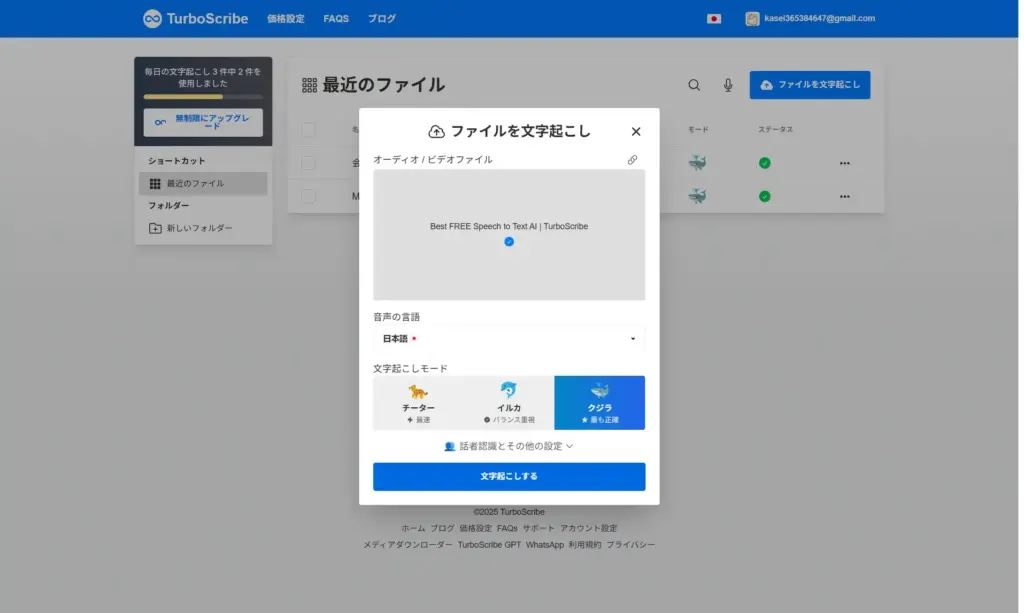The width and height of the screenshot is (1024, 613).
Task: Open second row three-dot menu
Action: tap(844, 196)
